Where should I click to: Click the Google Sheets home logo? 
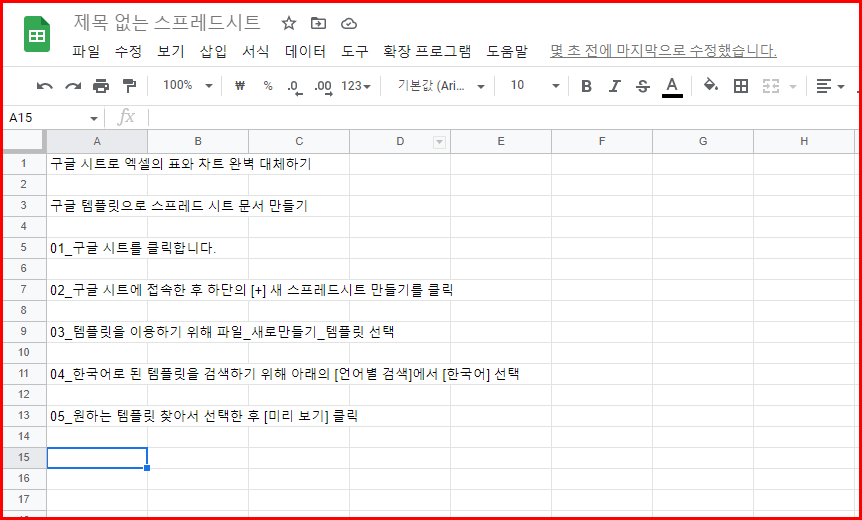pyautogui.click(x=37, y=34)
